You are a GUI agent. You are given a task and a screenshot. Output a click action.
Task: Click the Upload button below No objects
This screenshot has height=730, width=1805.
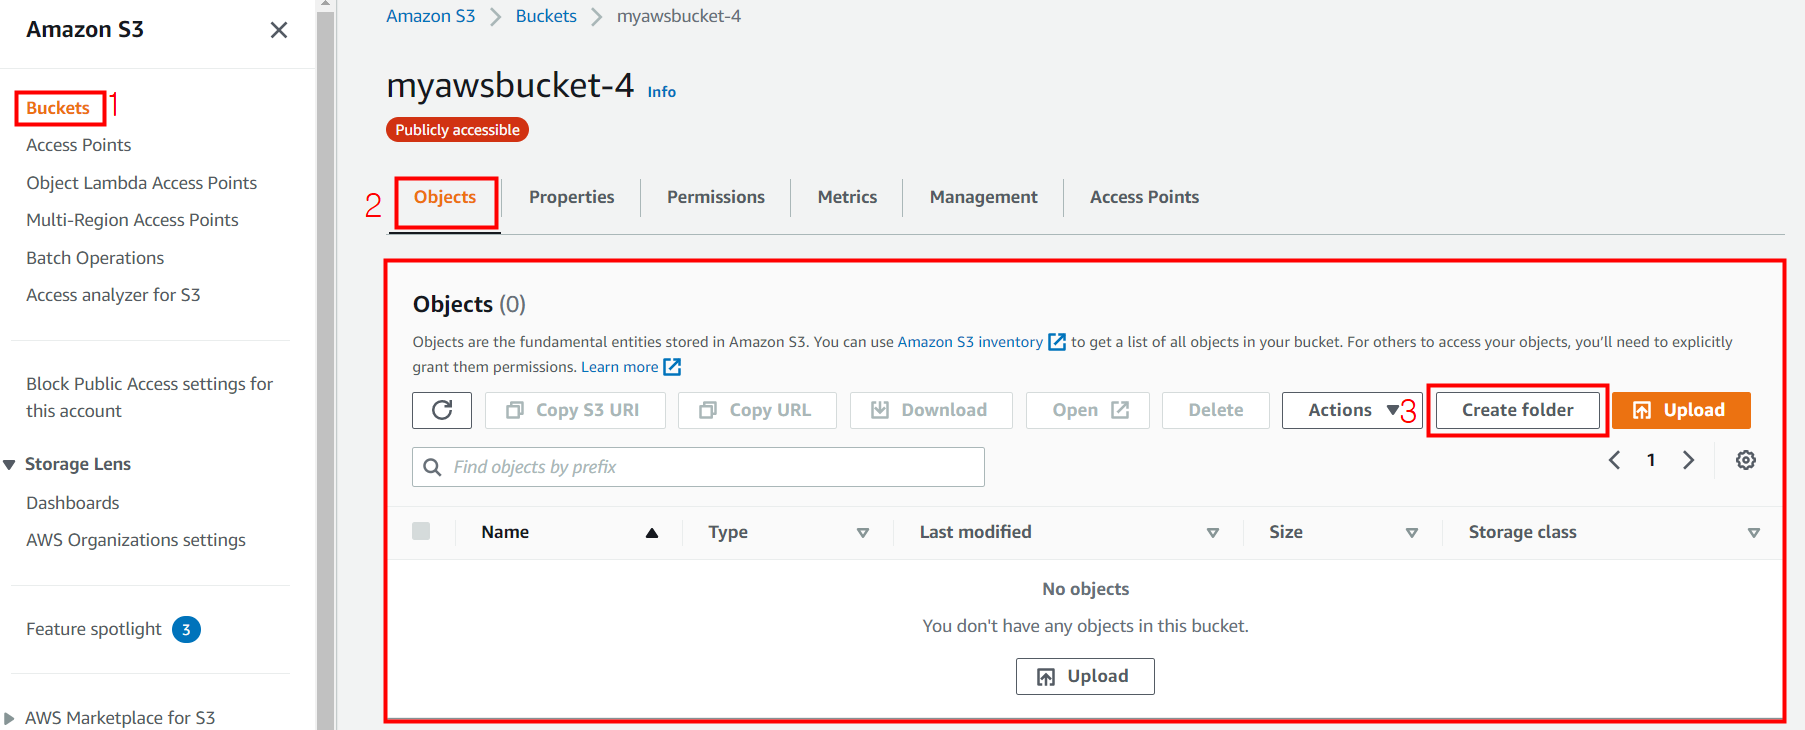point(1085,676)
